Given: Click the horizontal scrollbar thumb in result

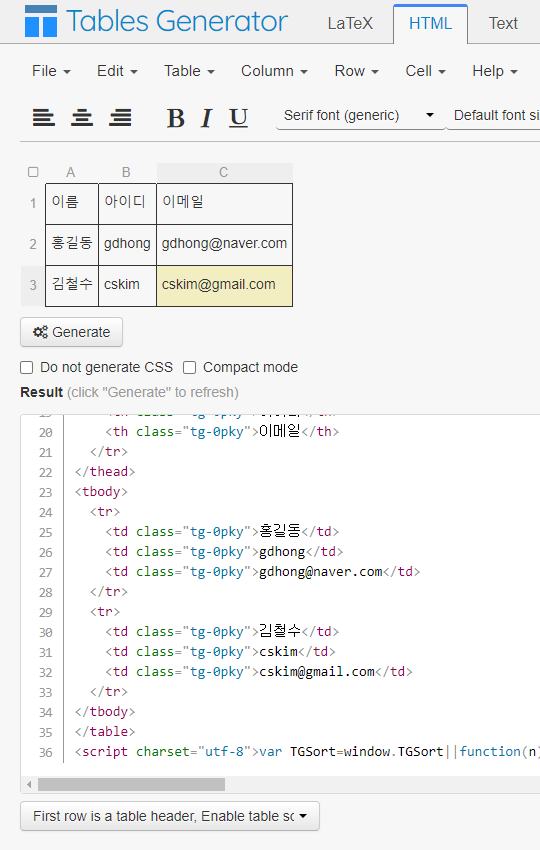Looking at the screenshot, I should point(131,784).
